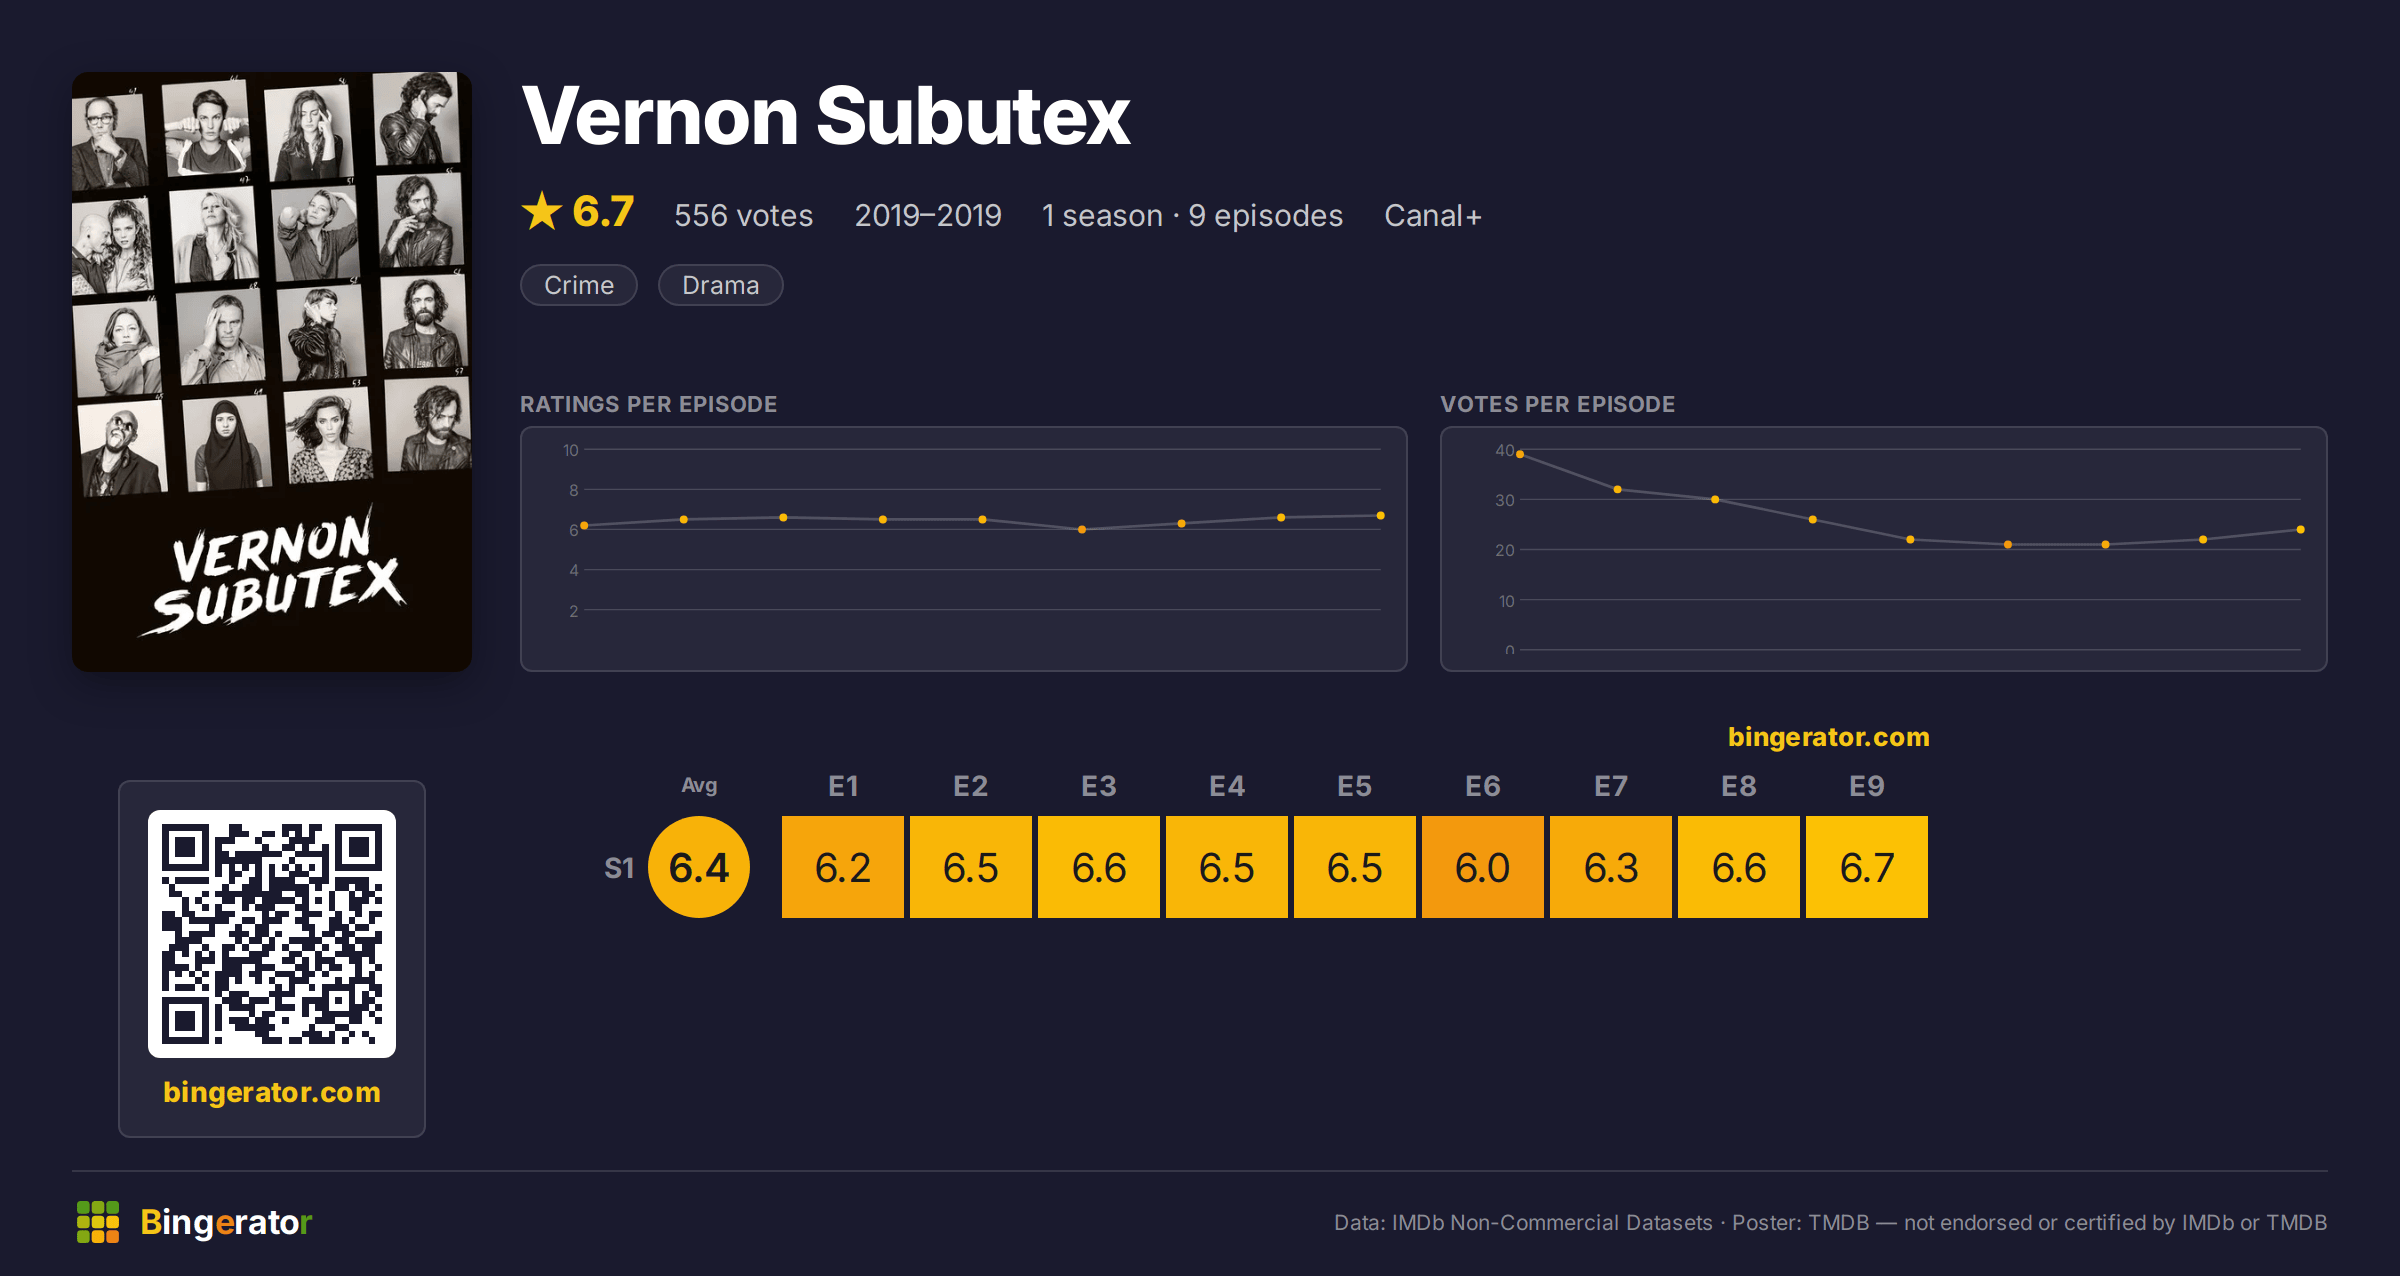Click the E1 rating tile 6.2
Viewport: 2400px width, 1276px height.
pyautogui.click(x=843, y=867)
